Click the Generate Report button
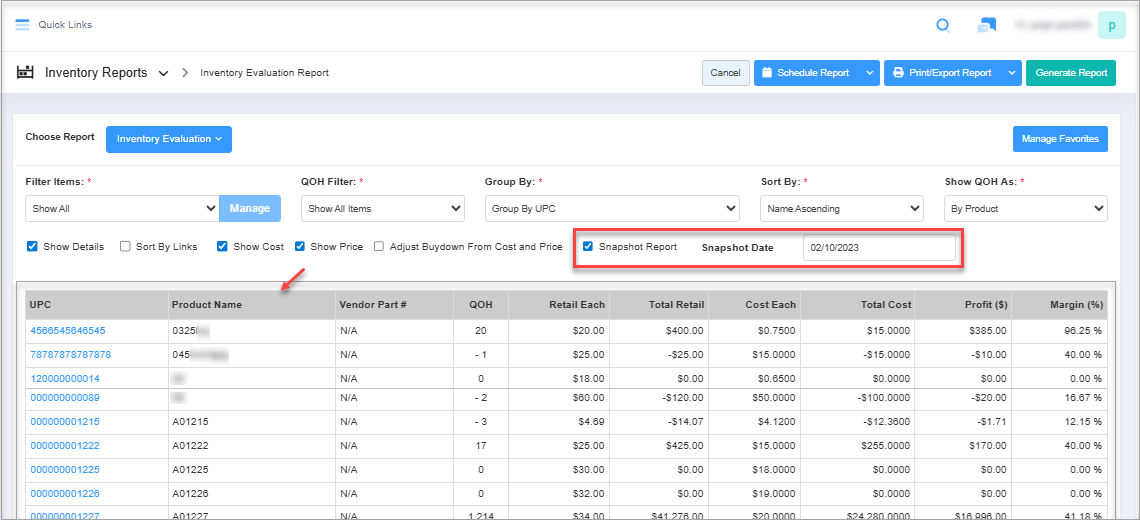The width and height of the screenshot is (1140, 520). tap(1071, 73)
